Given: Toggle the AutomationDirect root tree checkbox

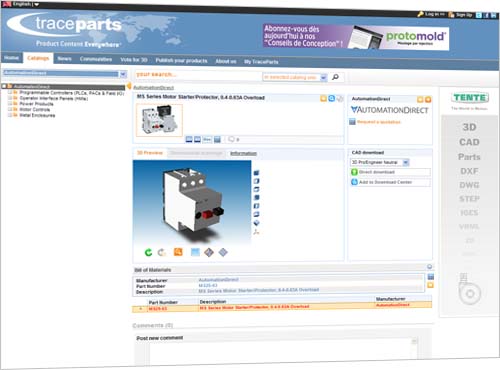Looking at the screenshot, I should [4, 86].
